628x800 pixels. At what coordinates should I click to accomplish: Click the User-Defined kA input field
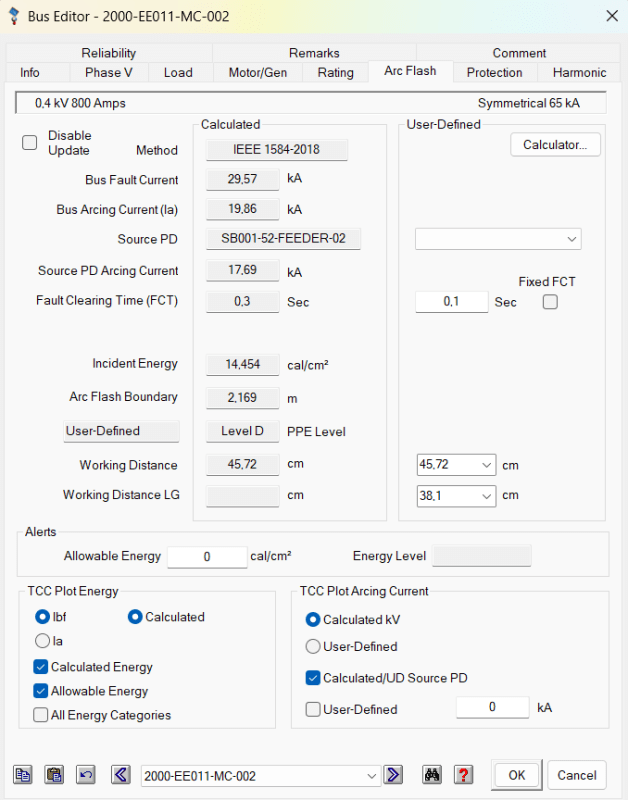pyautogui.click(x=492, y=707)
